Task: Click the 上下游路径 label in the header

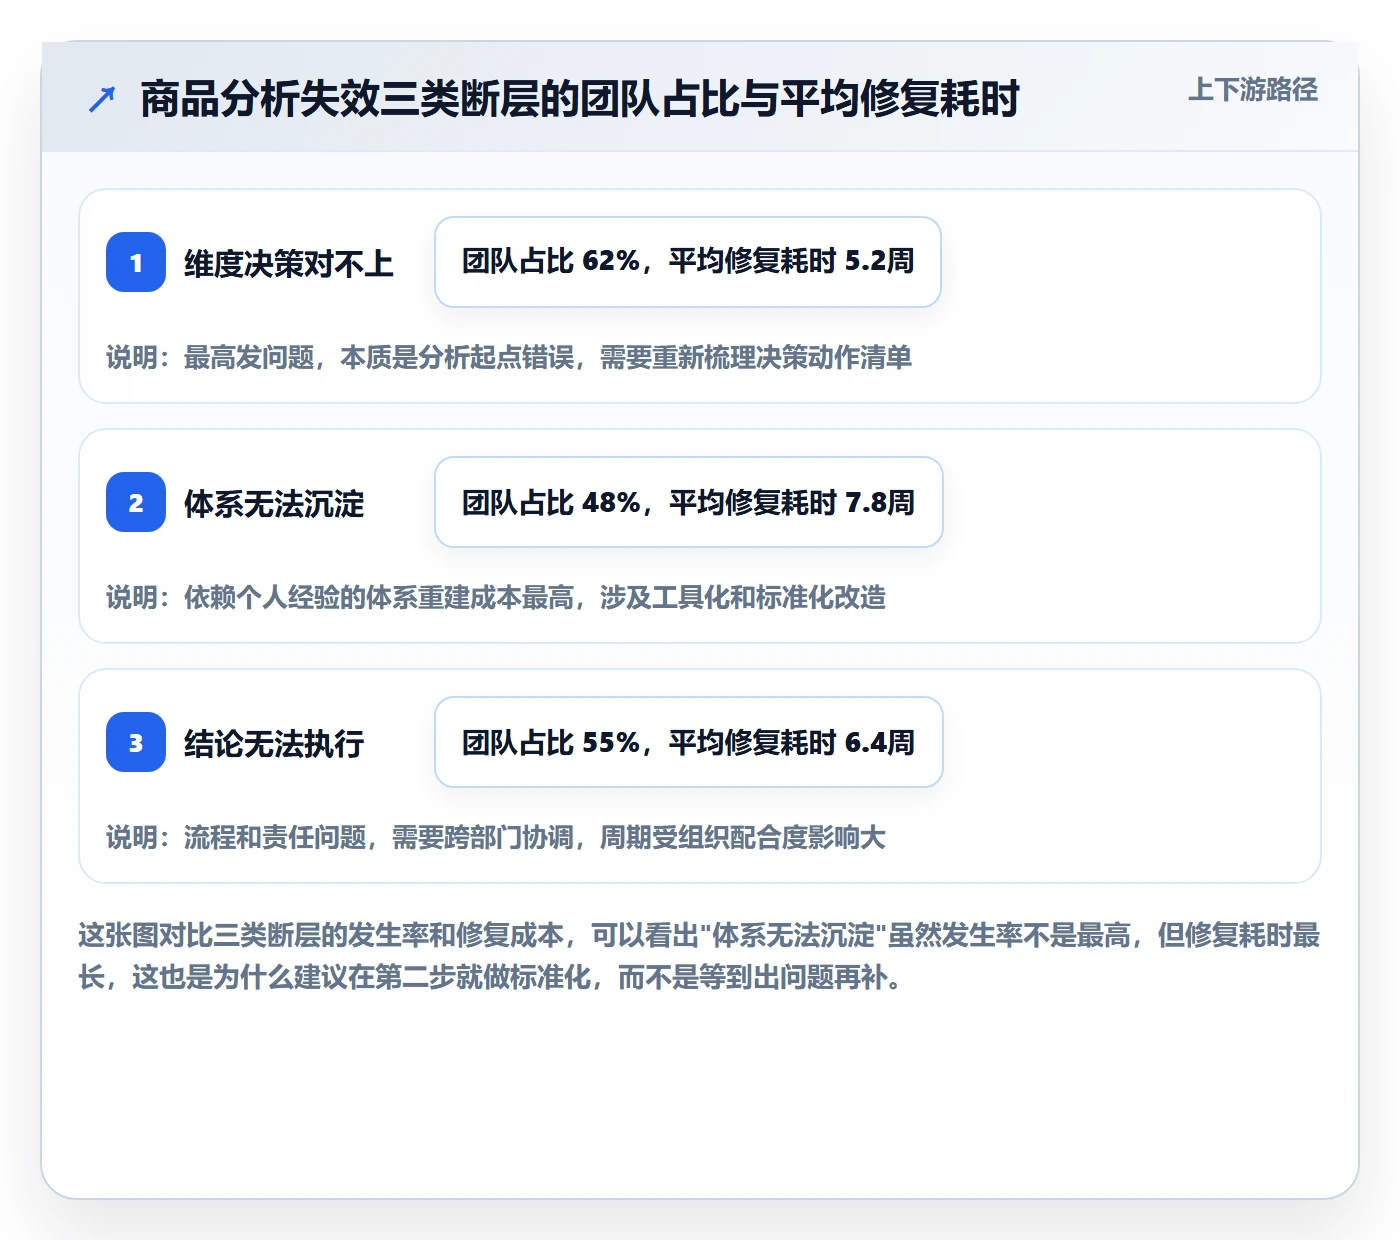Action: point(1252,90)
